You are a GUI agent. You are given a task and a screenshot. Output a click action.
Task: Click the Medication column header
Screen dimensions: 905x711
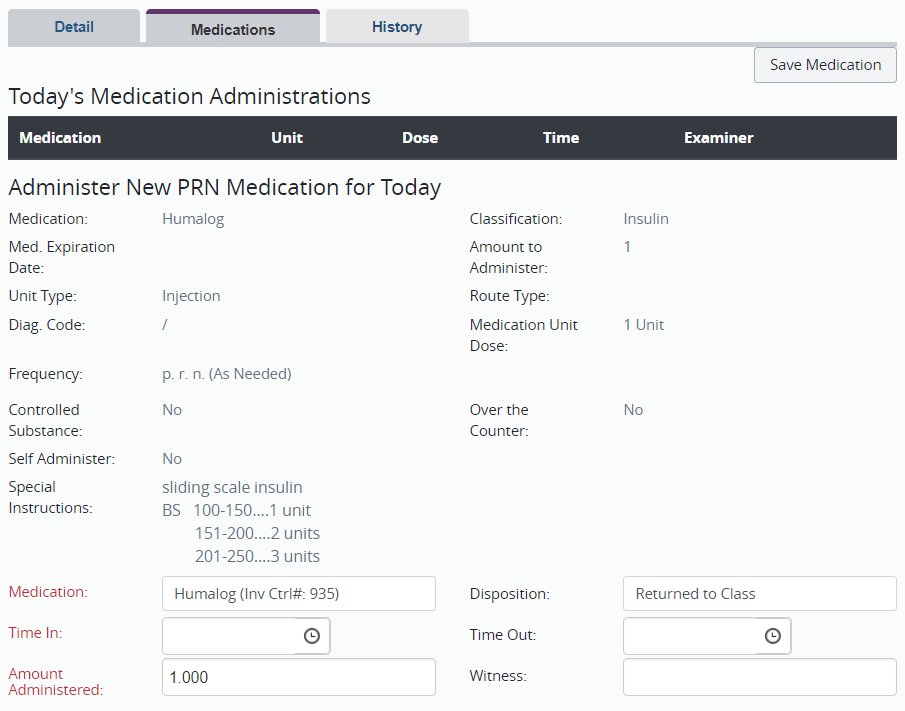click(60, 137)
